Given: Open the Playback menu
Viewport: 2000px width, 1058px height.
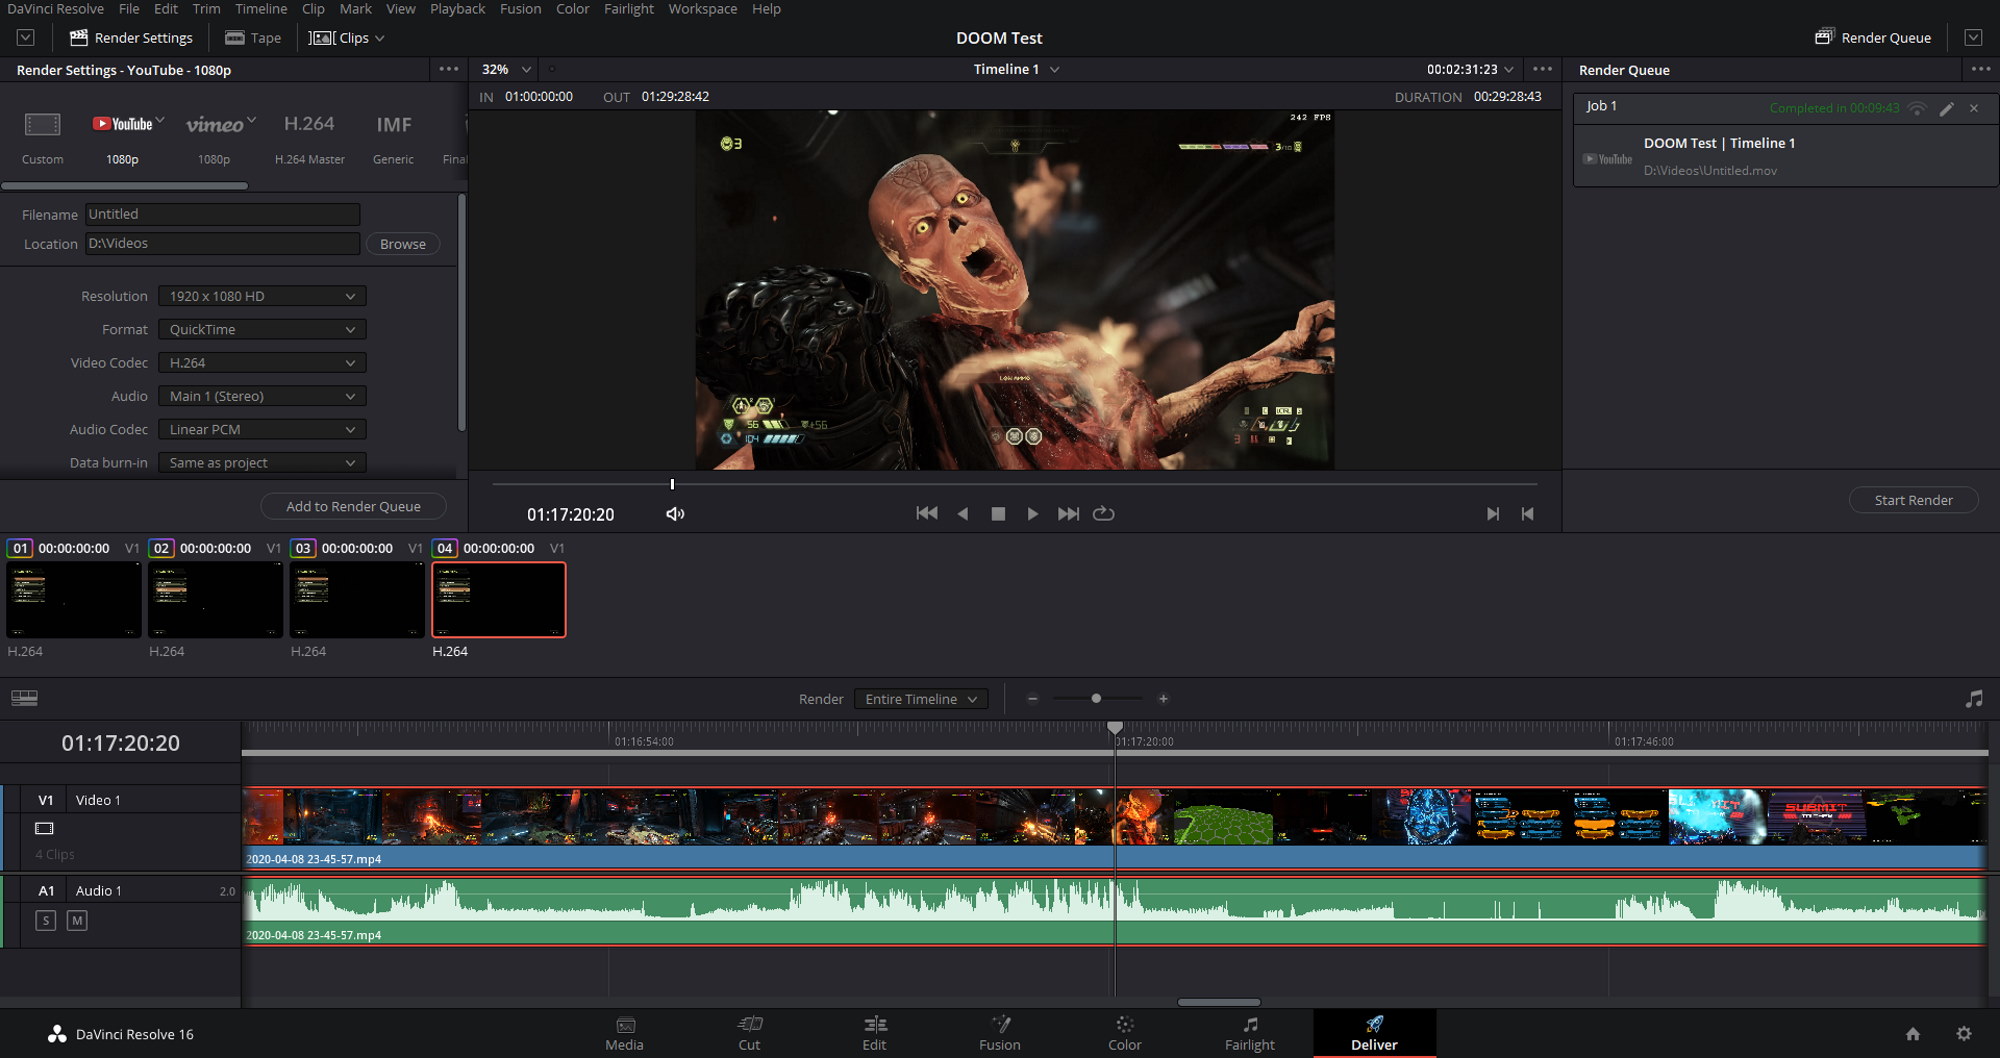Looking at the screenshot, I should pos(457,9).
